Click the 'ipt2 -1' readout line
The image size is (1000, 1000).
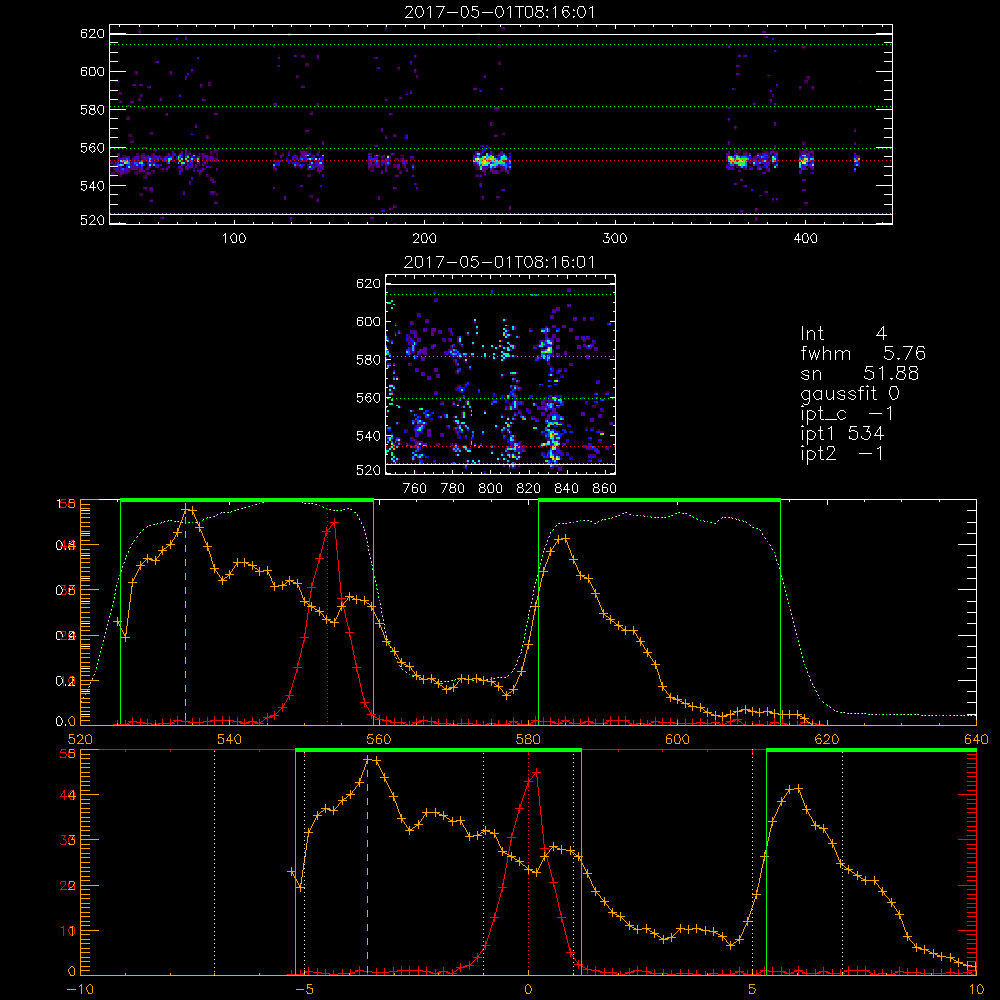point(842,453)
